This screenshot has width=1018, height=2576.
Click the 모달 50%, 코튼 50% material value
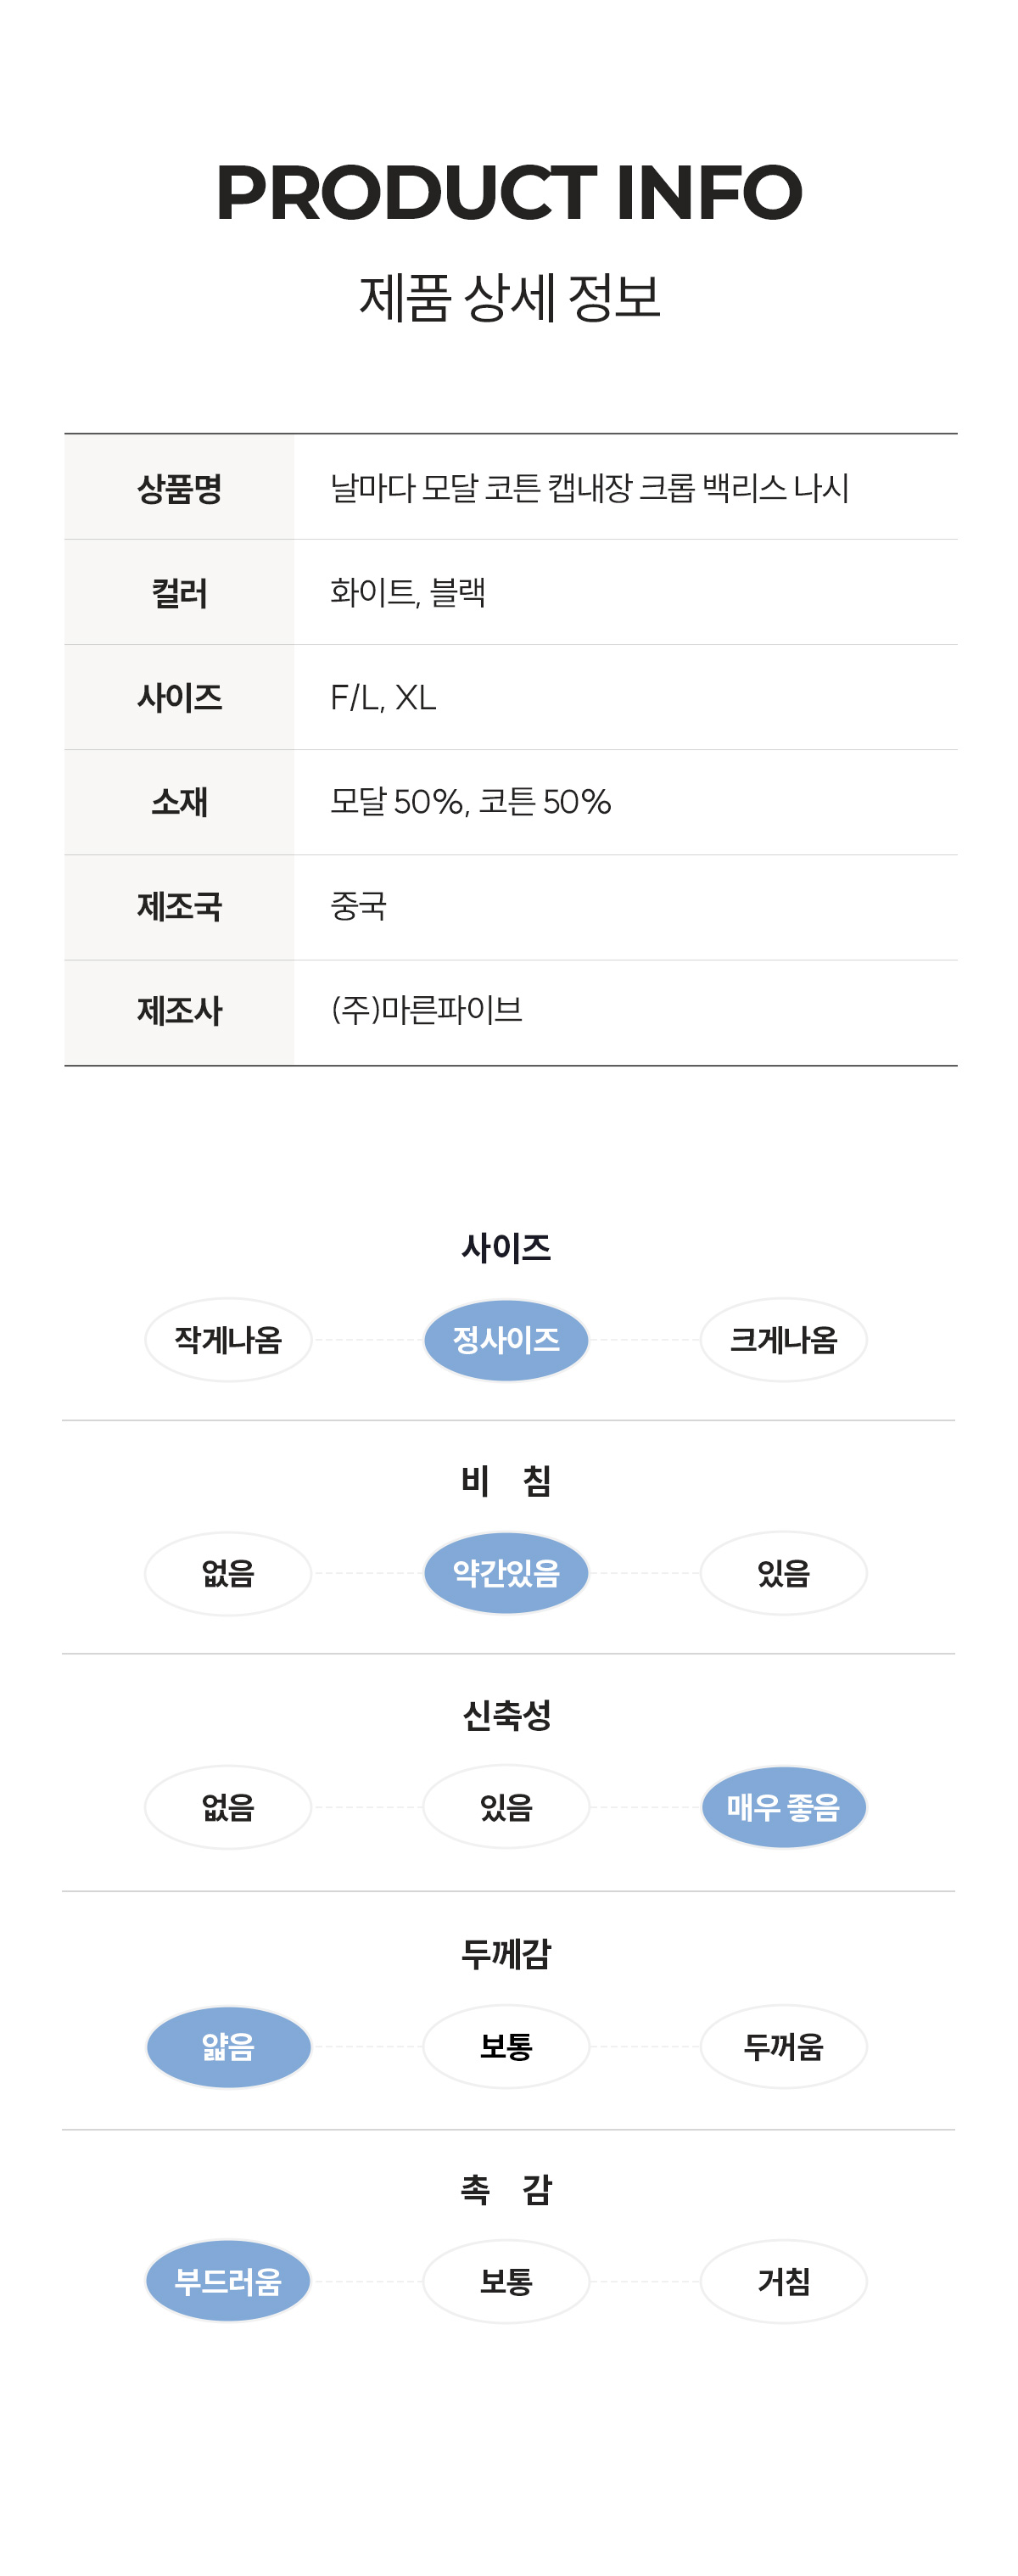tap(470, 802)
